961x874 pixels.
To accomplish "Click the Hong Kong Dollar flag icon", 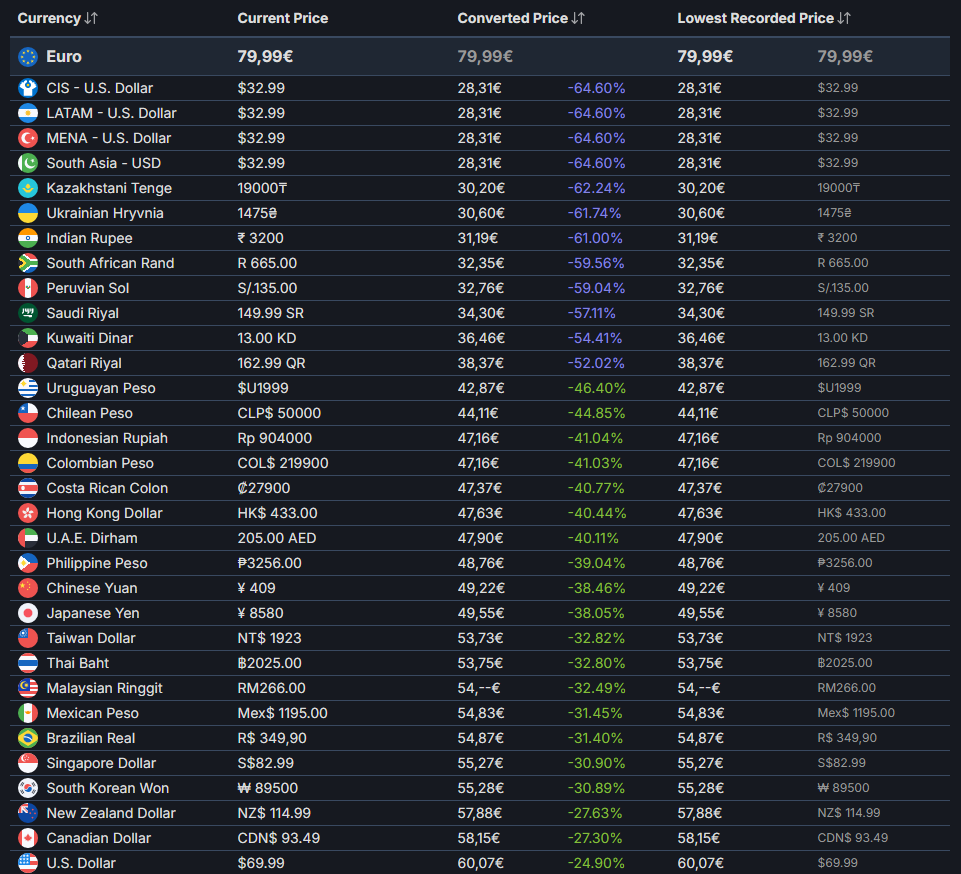I will 28,513.
